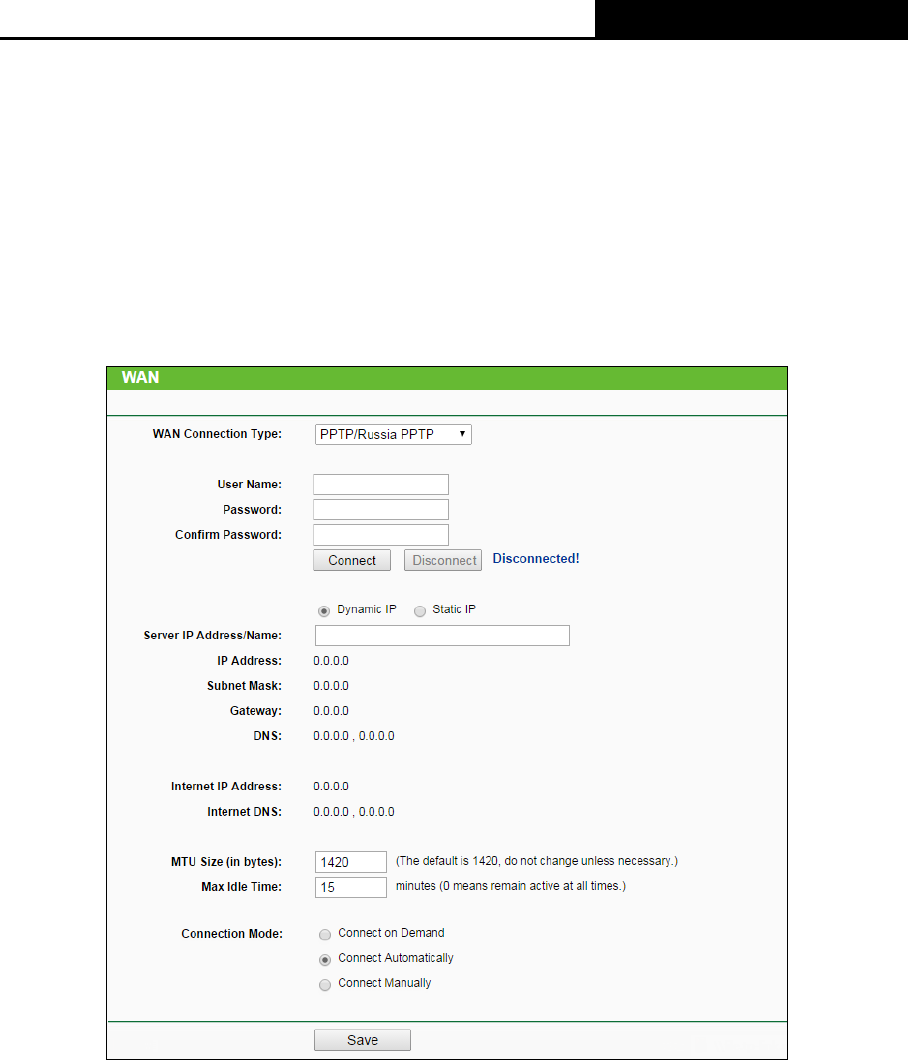This screenshot has height=1060, width=908.
Task: Click the MTU Size input field
Action: pyautogui.click(x=351, y=862)
